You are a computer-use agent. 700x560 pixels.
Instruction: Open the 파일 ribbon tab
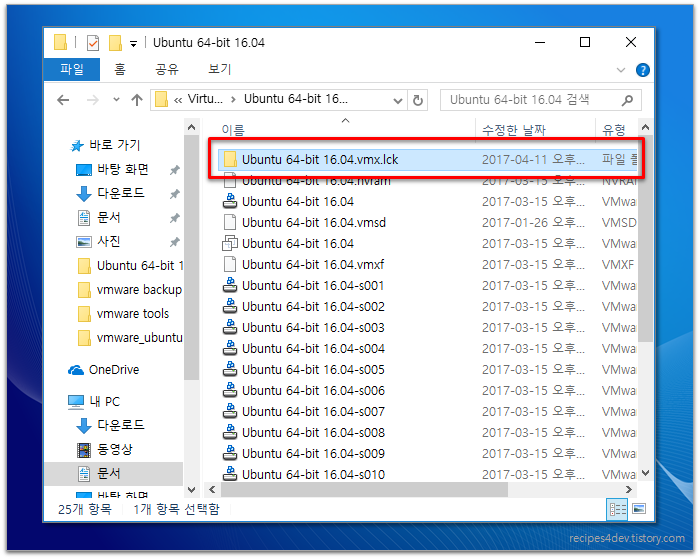tap(72, 69)
